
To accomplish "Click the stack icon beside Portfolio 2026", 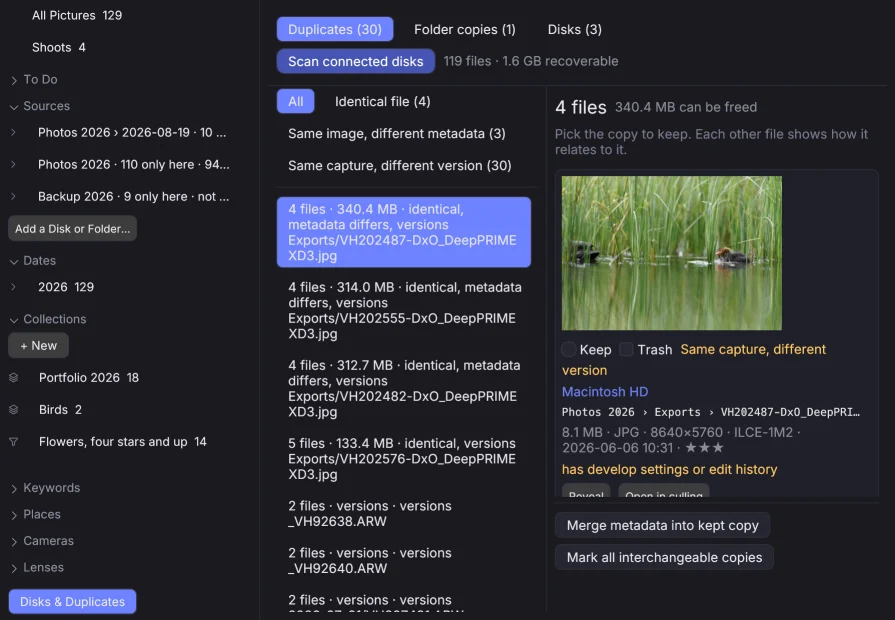I will pyautogui.click(x=14, y=377).
